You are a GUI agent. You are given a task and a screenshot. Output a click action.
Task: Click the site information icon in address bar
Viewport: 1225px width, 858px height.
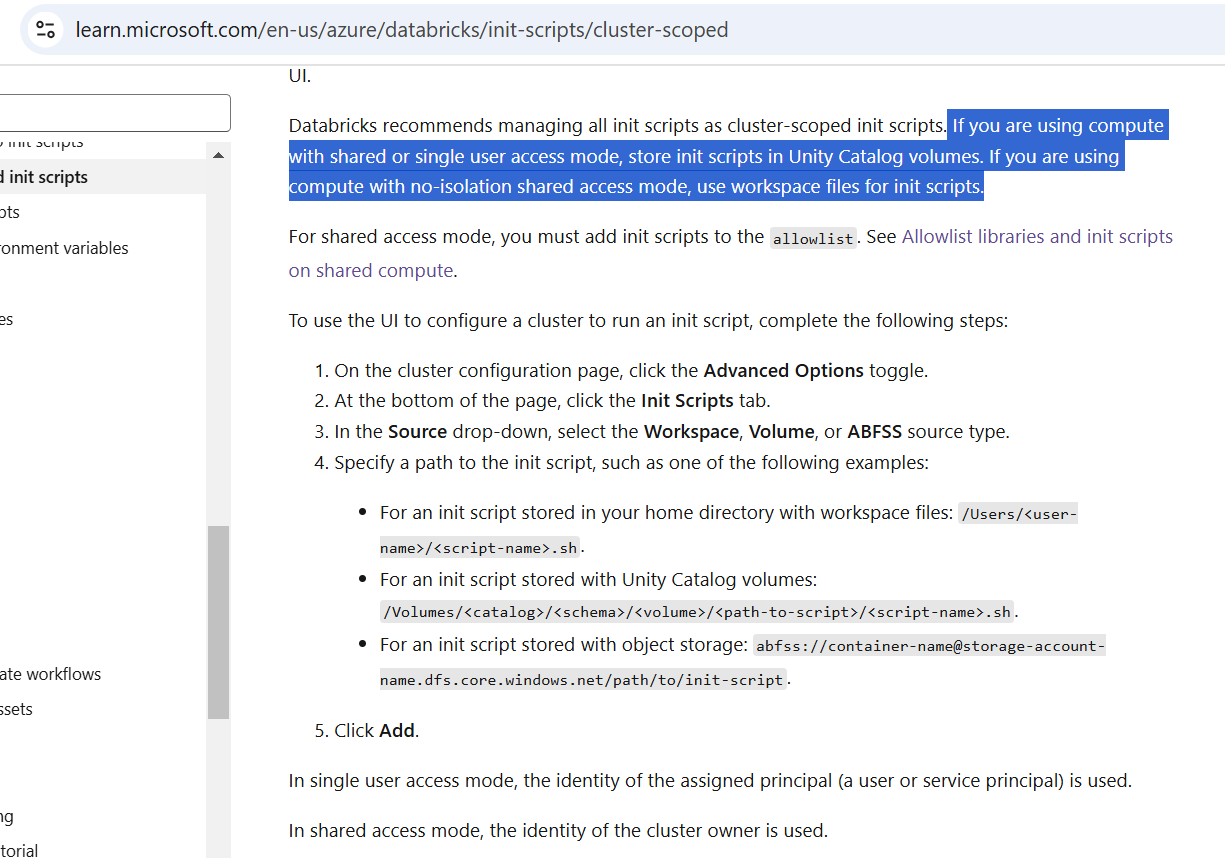tap(46, 30)
